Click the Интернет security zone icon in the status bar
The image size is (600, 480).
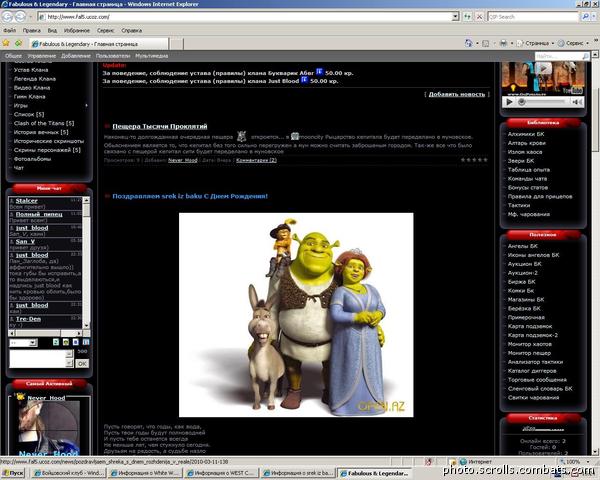click(463, 462)
